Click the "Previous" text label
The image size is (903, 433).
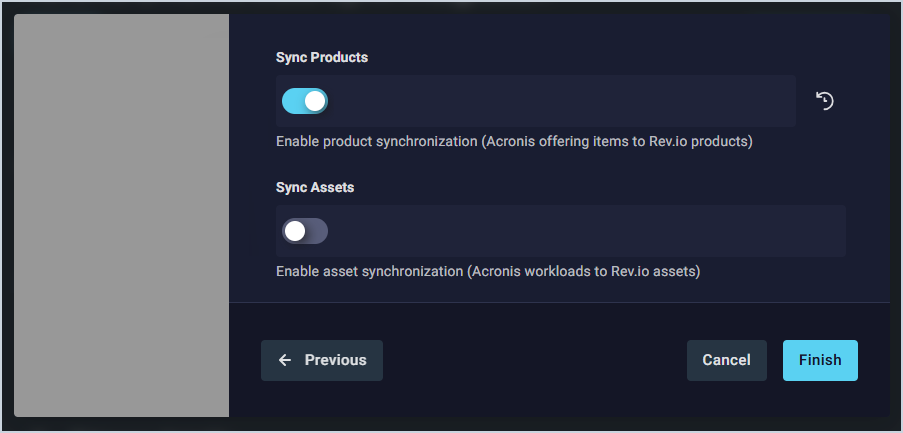click(x=336, y=360)
